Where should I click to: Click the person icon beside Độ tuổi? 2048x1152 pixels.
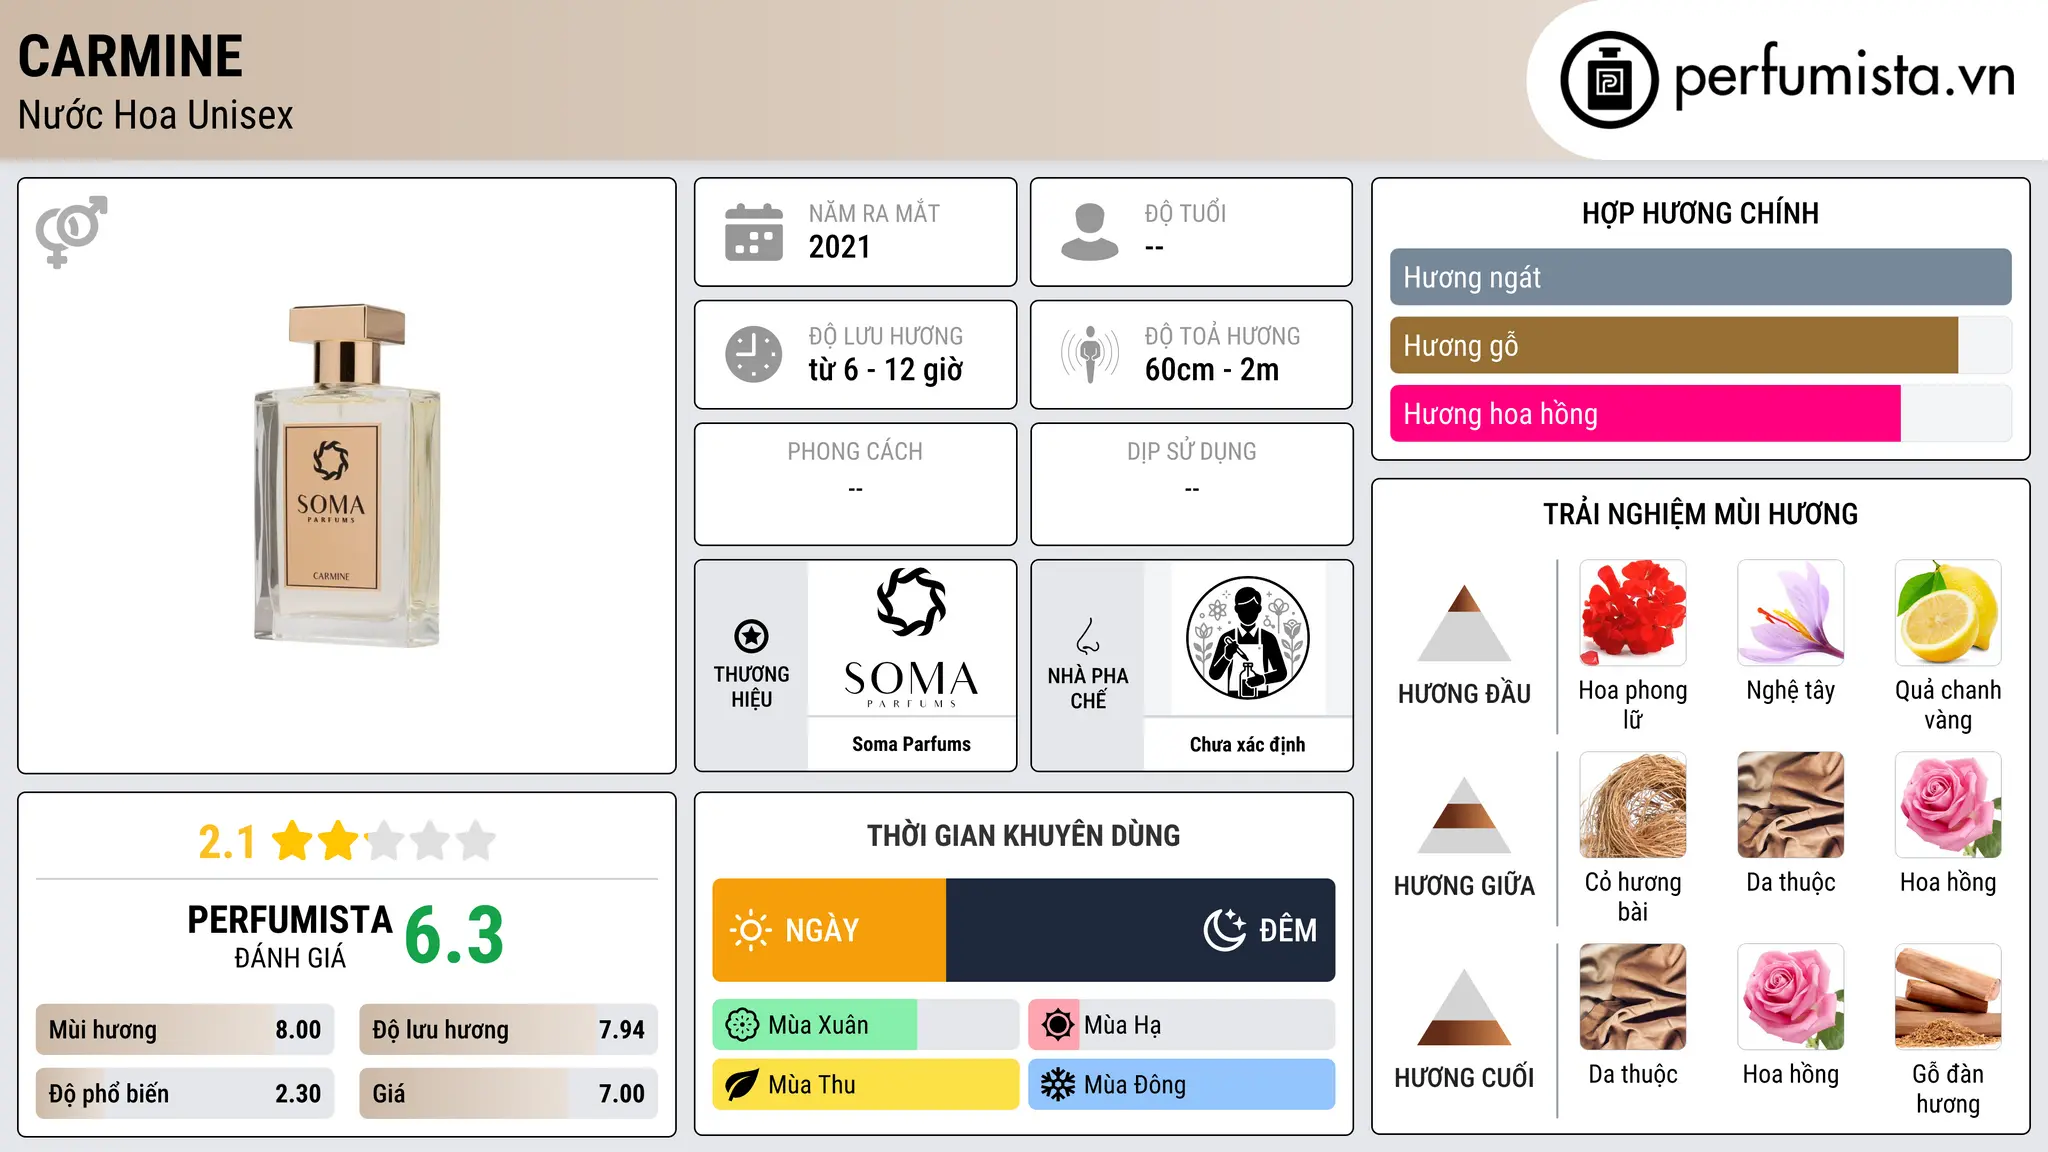pyautogui.click(x=1089, y=232)
